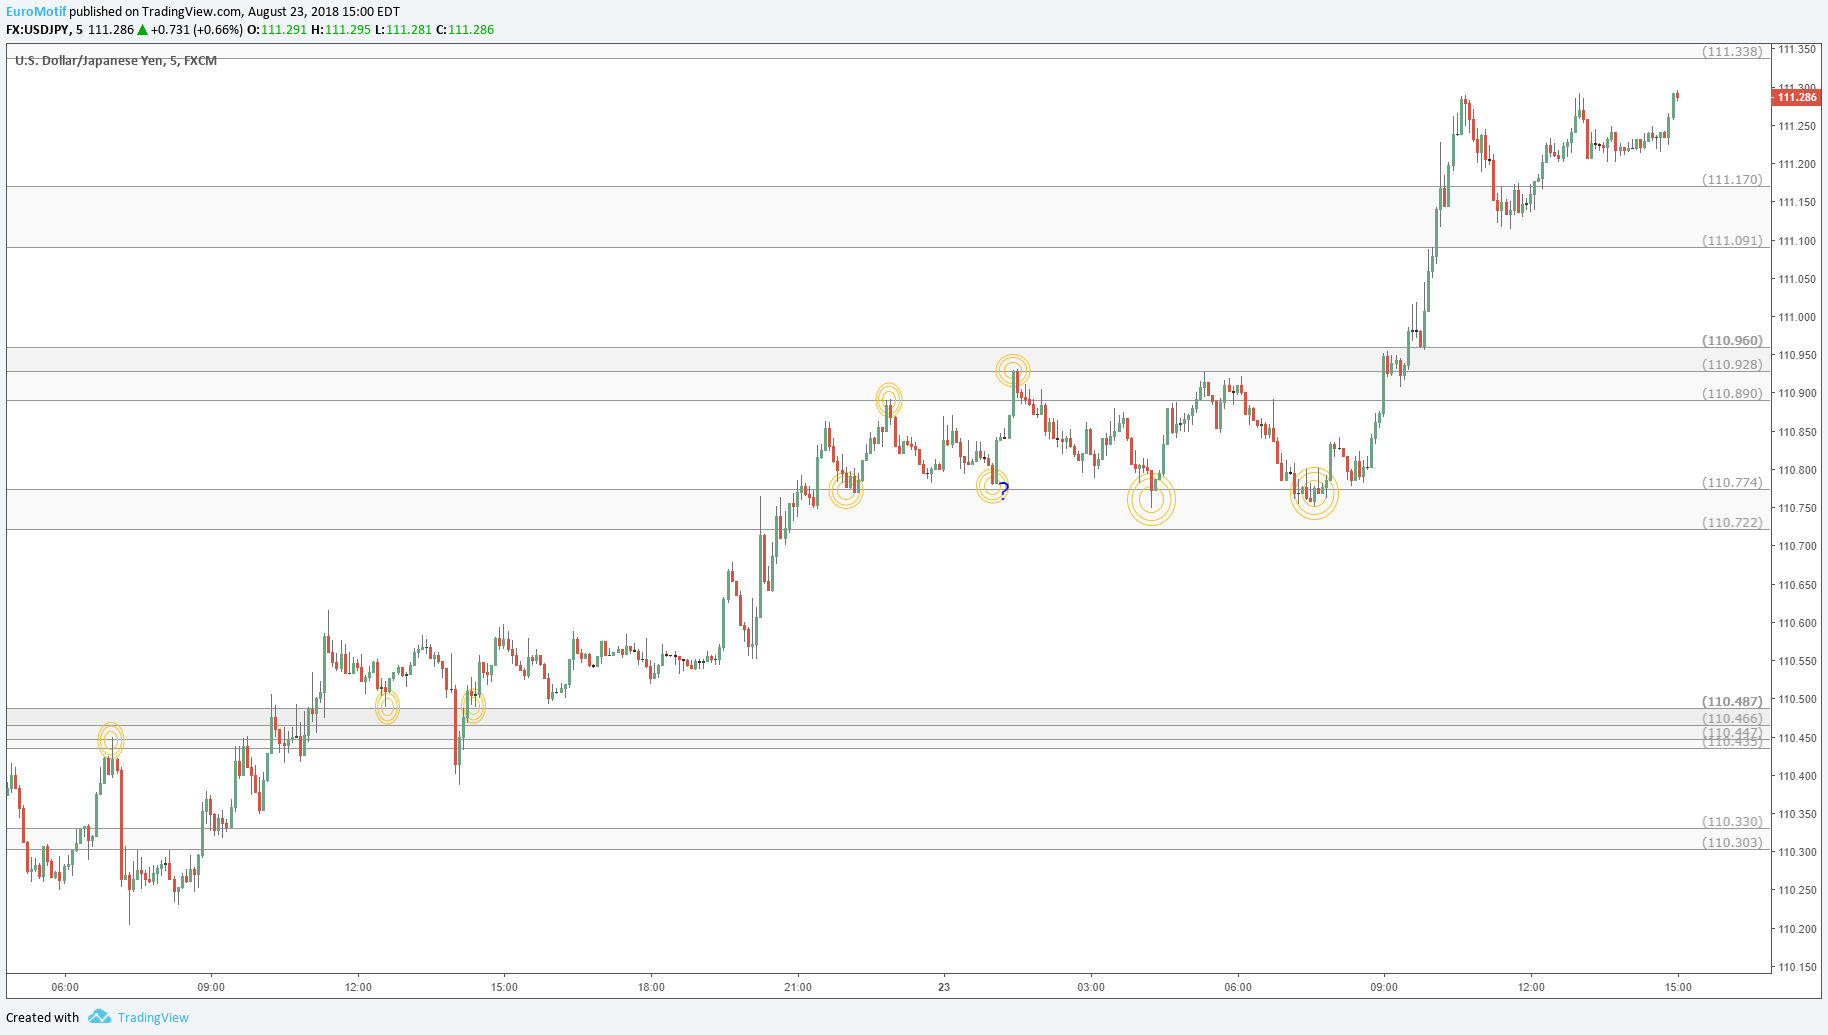Click 110.550 on the price axis

[1797, 661]
